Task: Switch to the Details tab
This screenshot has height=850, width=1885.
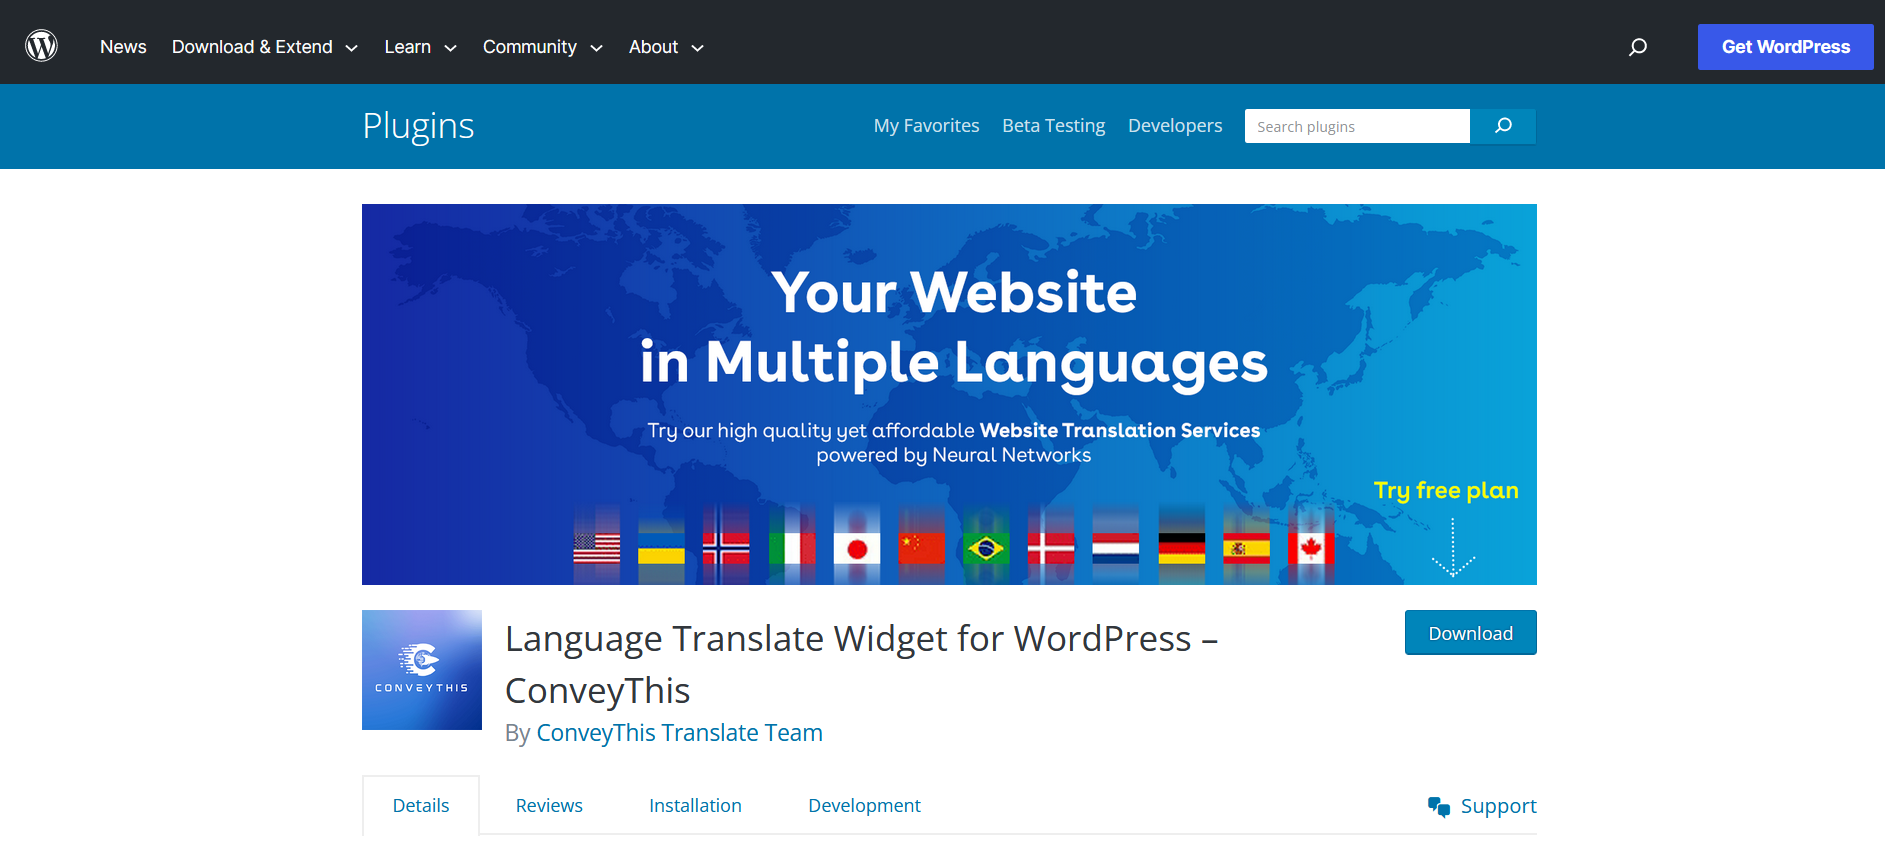Action: (x=421, y=805)
